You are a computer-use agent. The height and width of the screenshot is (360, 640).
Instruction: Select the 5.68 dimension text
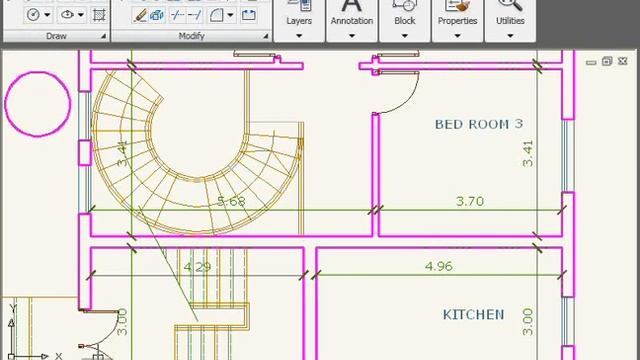(231, 201)
